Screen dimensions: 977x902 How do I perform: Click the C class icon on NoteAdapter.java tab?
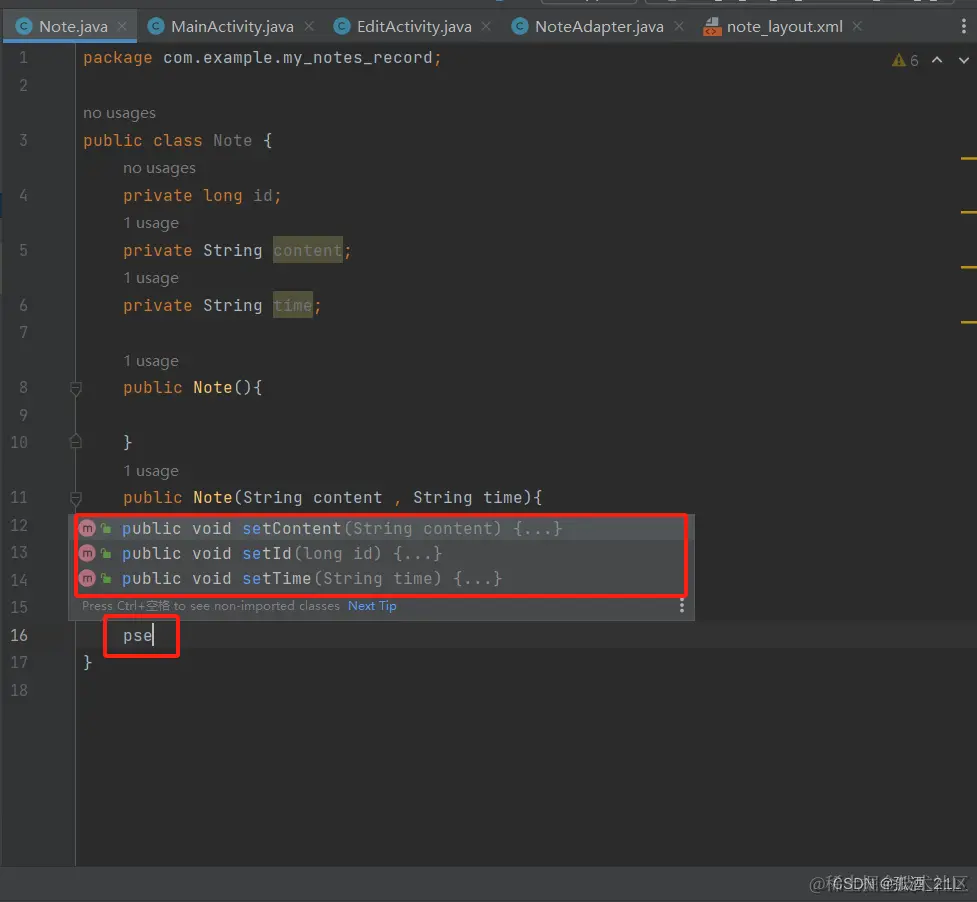[520, 26]
